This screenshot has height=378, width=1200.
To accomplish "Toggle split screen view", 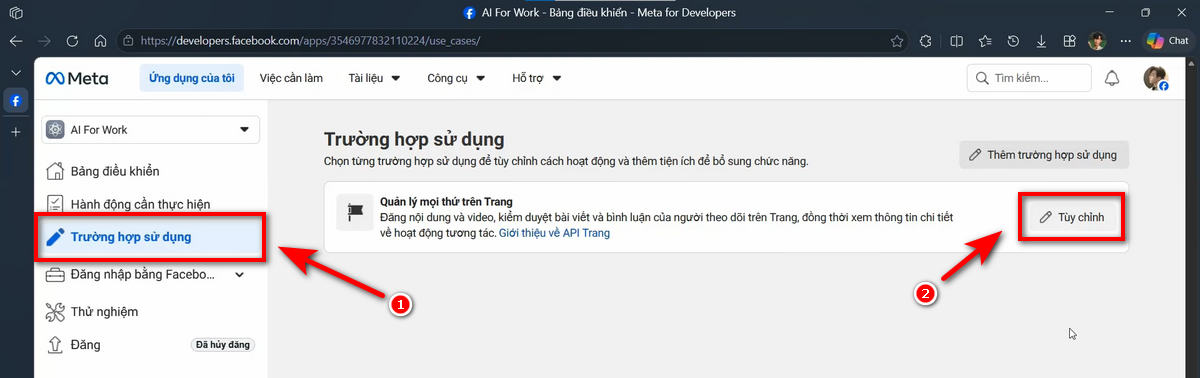I will (x=957, y=41).
